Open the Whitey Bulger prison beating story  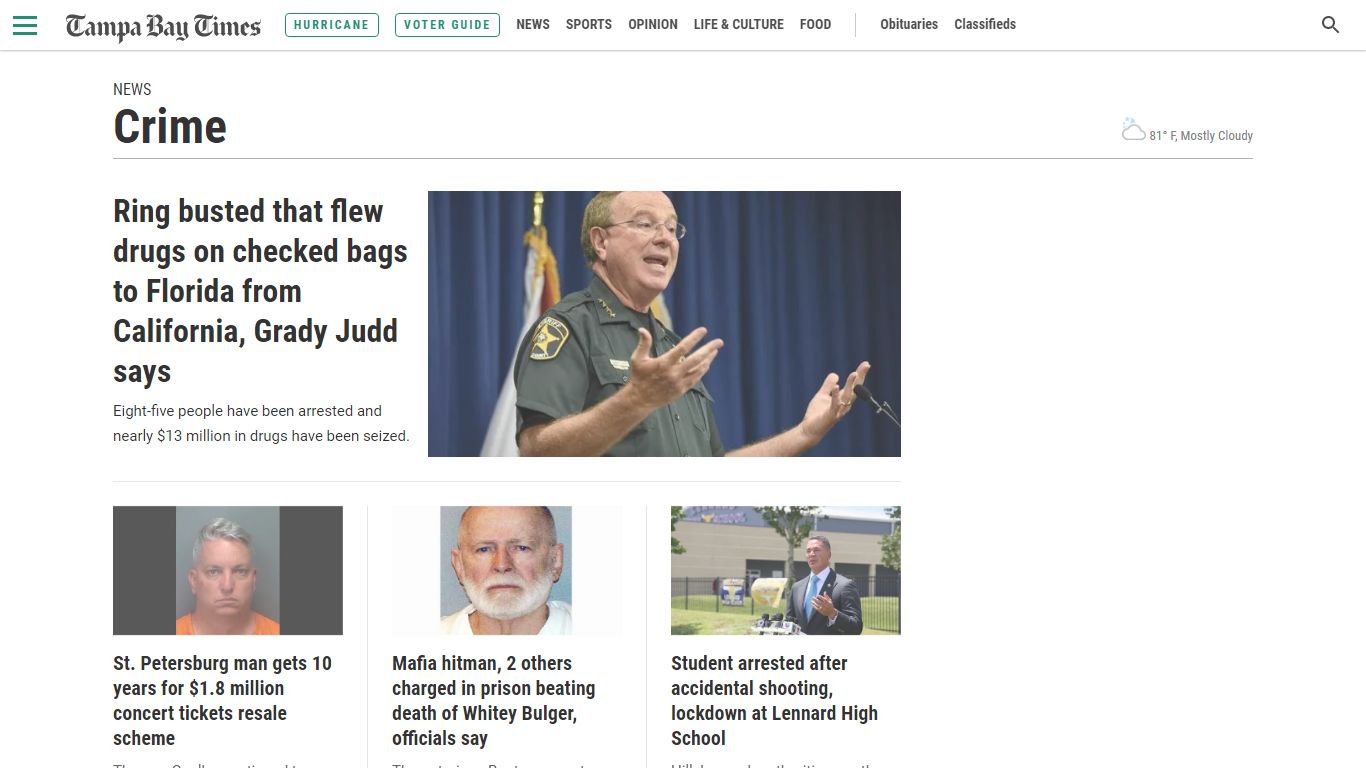(x=495, y=700)
